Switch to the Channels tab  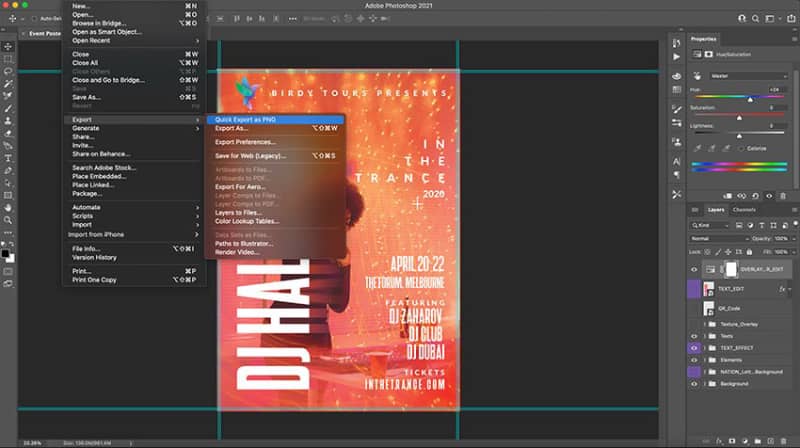point(744,210)
